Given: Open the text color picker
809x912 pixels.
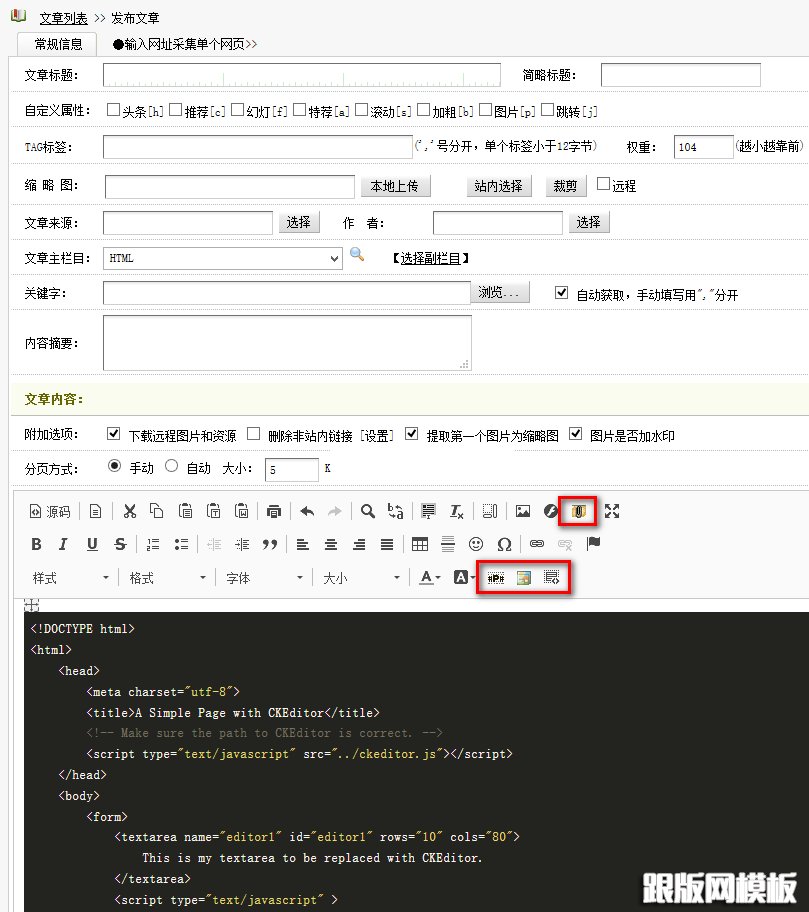Looking at the screenshot, I should tap(430, 578).
